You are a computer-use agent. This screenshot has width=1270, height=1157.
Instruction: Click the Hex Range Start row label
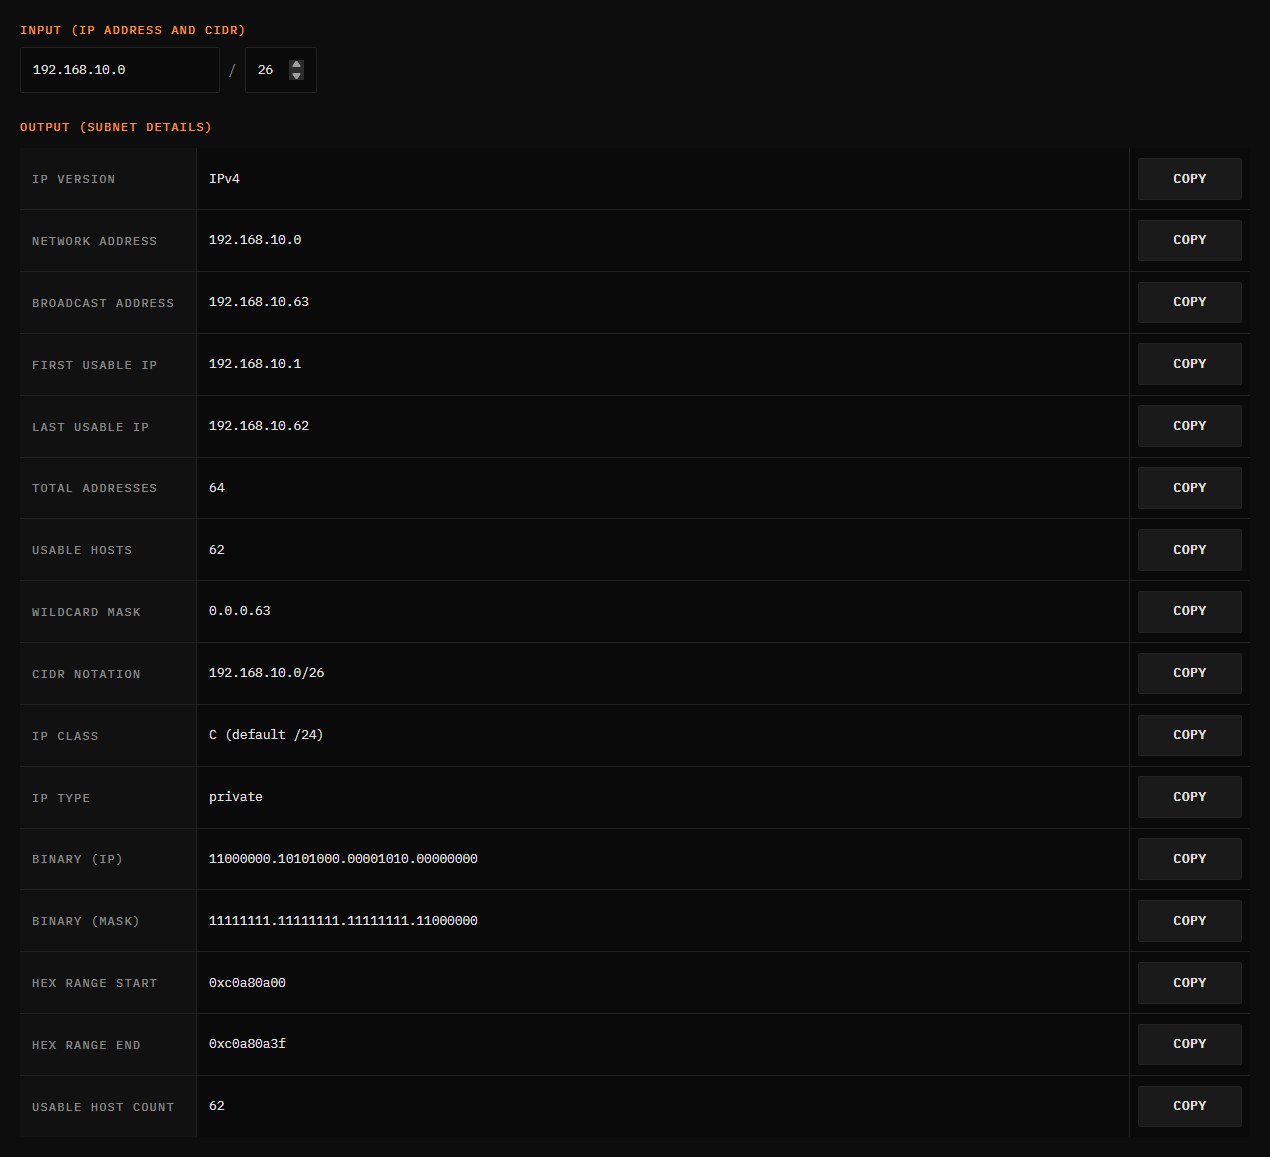(x=94, y=983)
